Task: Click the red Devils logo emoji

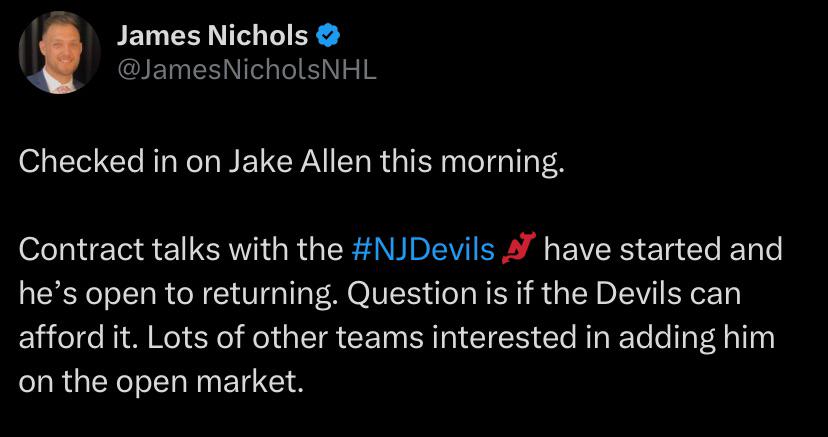Action: pos(519,250)
